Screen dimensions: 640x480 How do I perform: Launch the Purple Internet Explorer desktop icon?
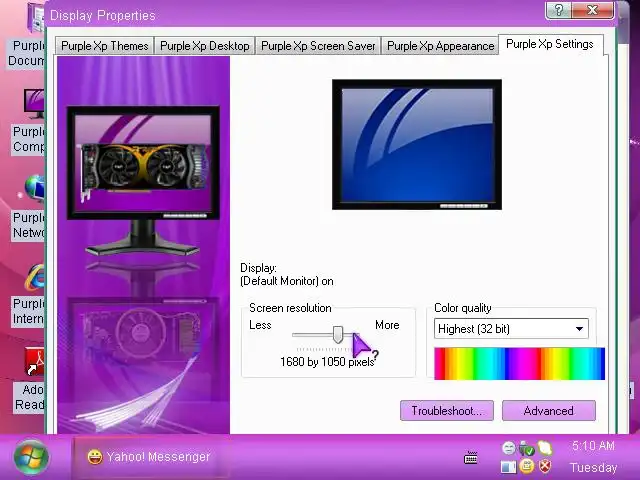[35, 278]
